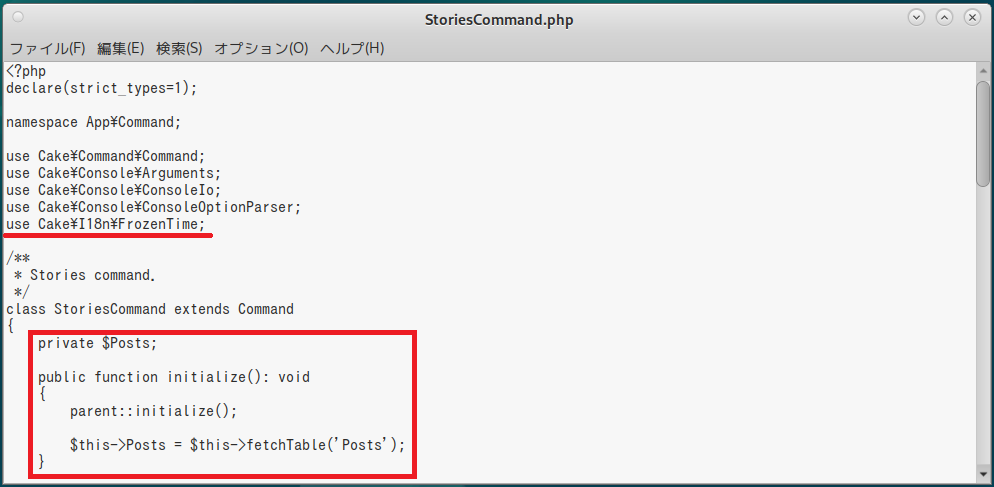The image size is (994, 487).
Task: Open the オプション(O) menu
Action: pos(261,48)
